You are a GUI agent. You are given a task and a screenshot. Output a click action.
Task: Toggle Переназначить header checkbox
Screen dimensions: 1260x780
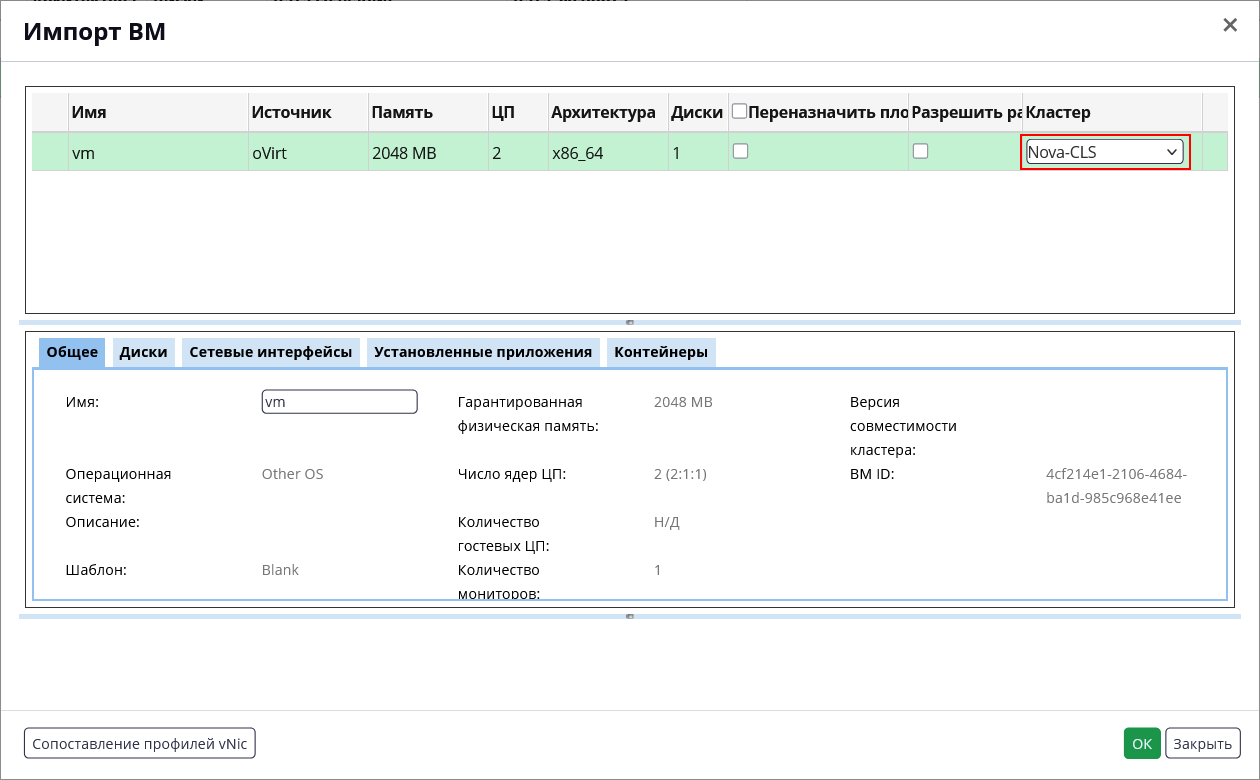740,111
